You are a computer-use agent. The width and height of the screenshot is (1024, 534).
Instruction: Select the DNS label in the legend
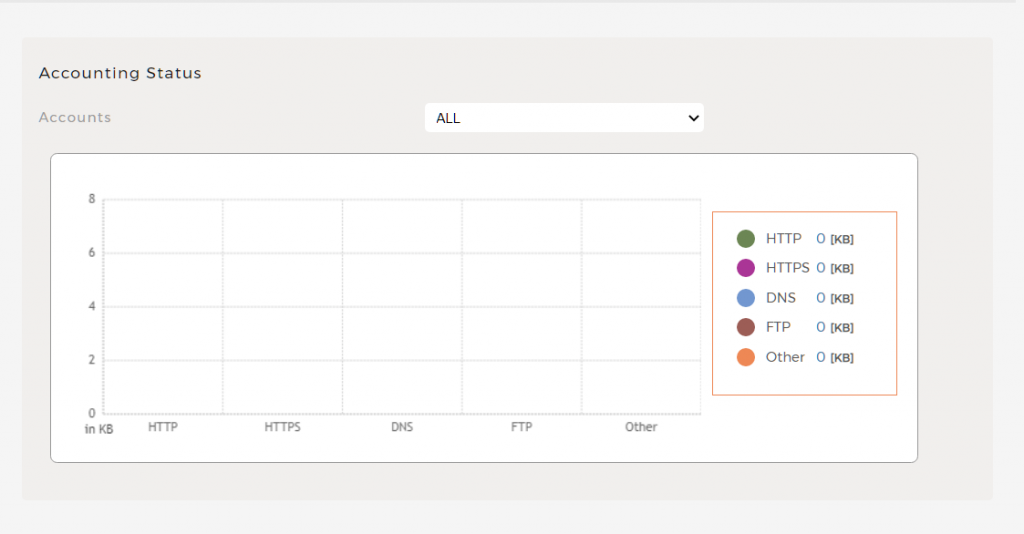781,298
